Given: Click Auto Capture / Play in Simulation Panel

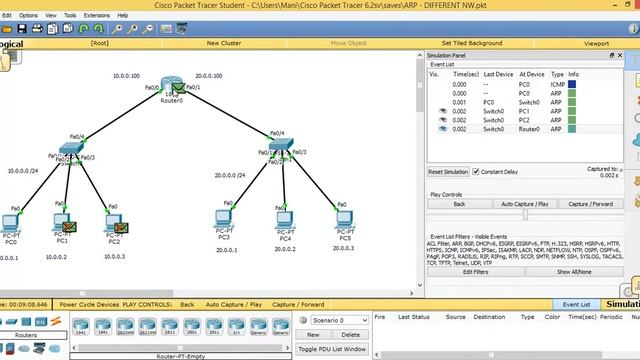Looking at the screenshot, I should pos(524,204).
